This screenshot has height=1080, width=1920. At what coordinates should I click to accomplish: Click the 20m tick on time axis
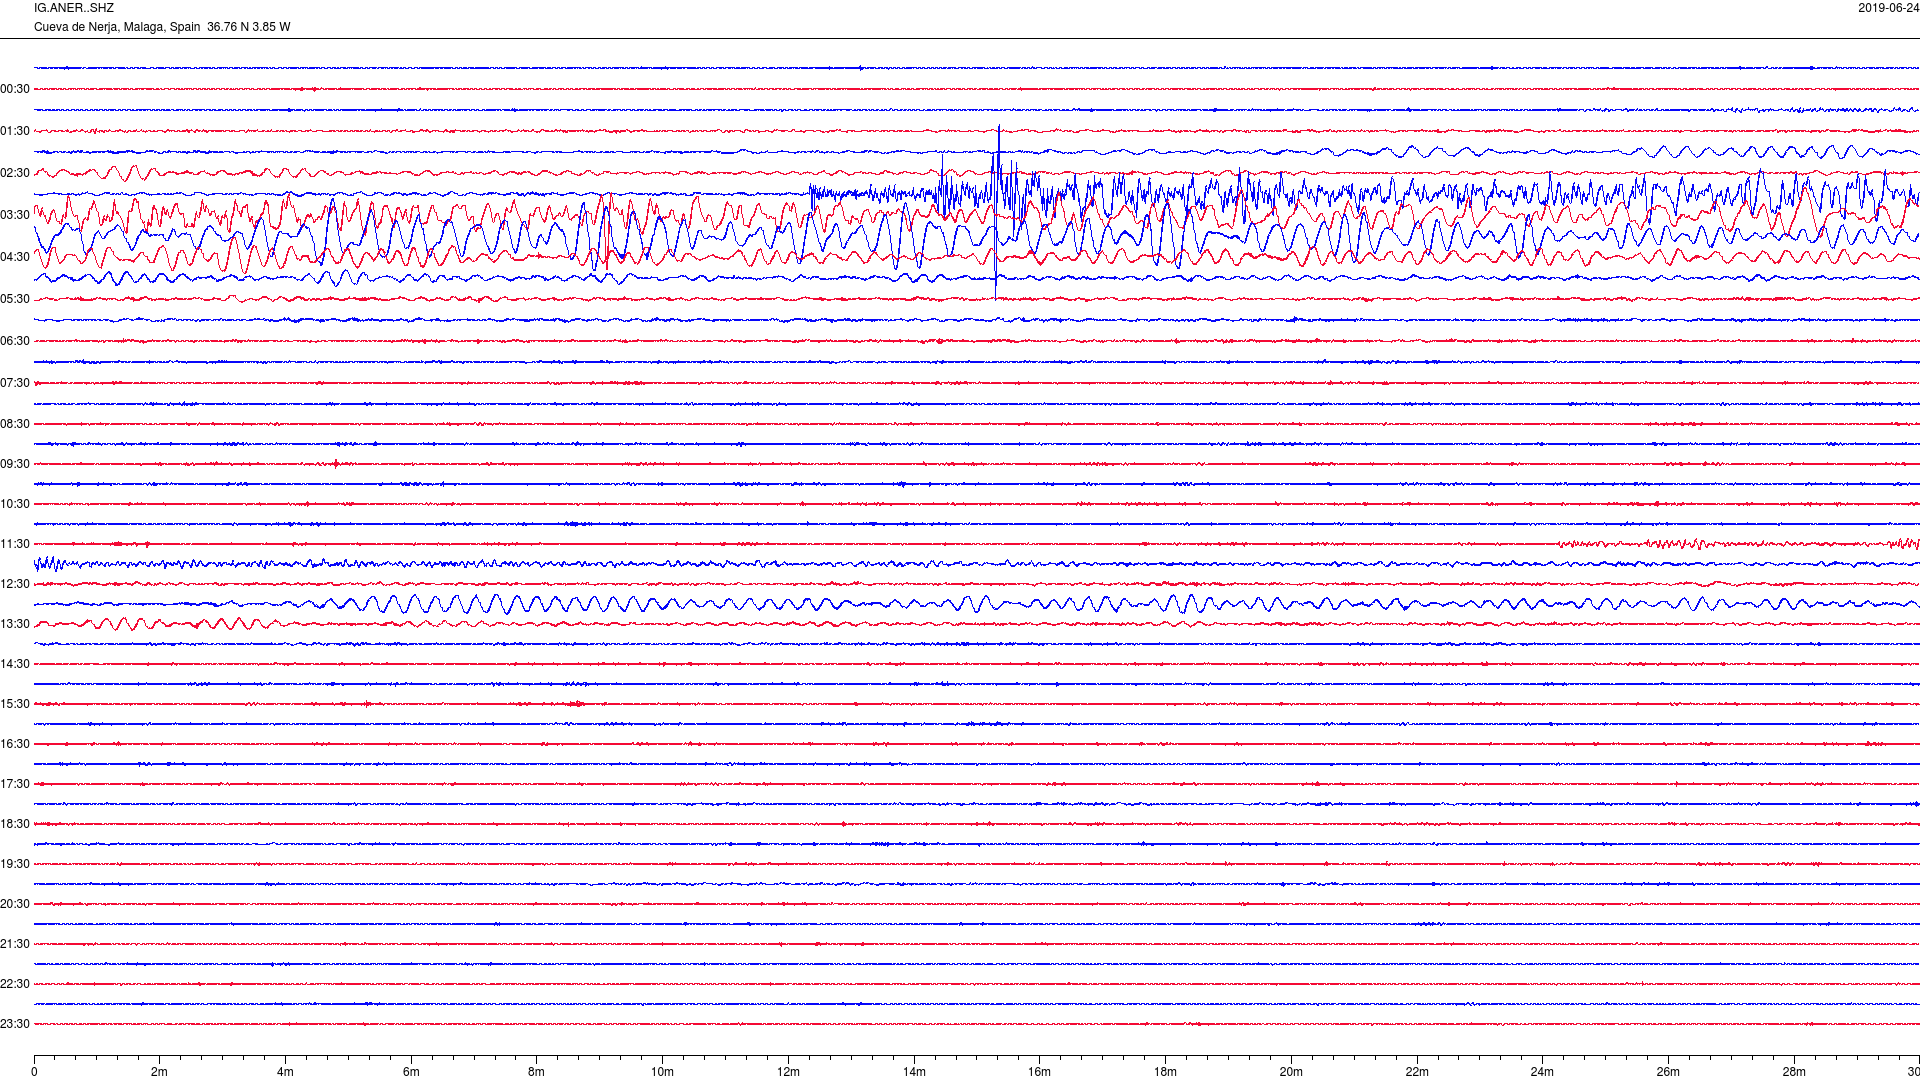click(x=1291, y=1072)
